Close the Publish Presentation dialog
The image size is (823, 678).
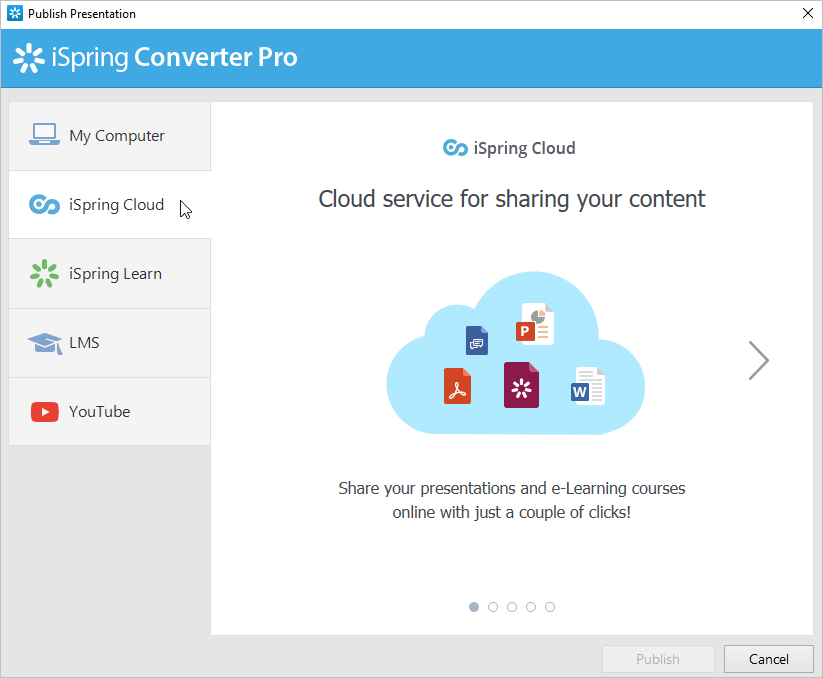coord(808,13)
